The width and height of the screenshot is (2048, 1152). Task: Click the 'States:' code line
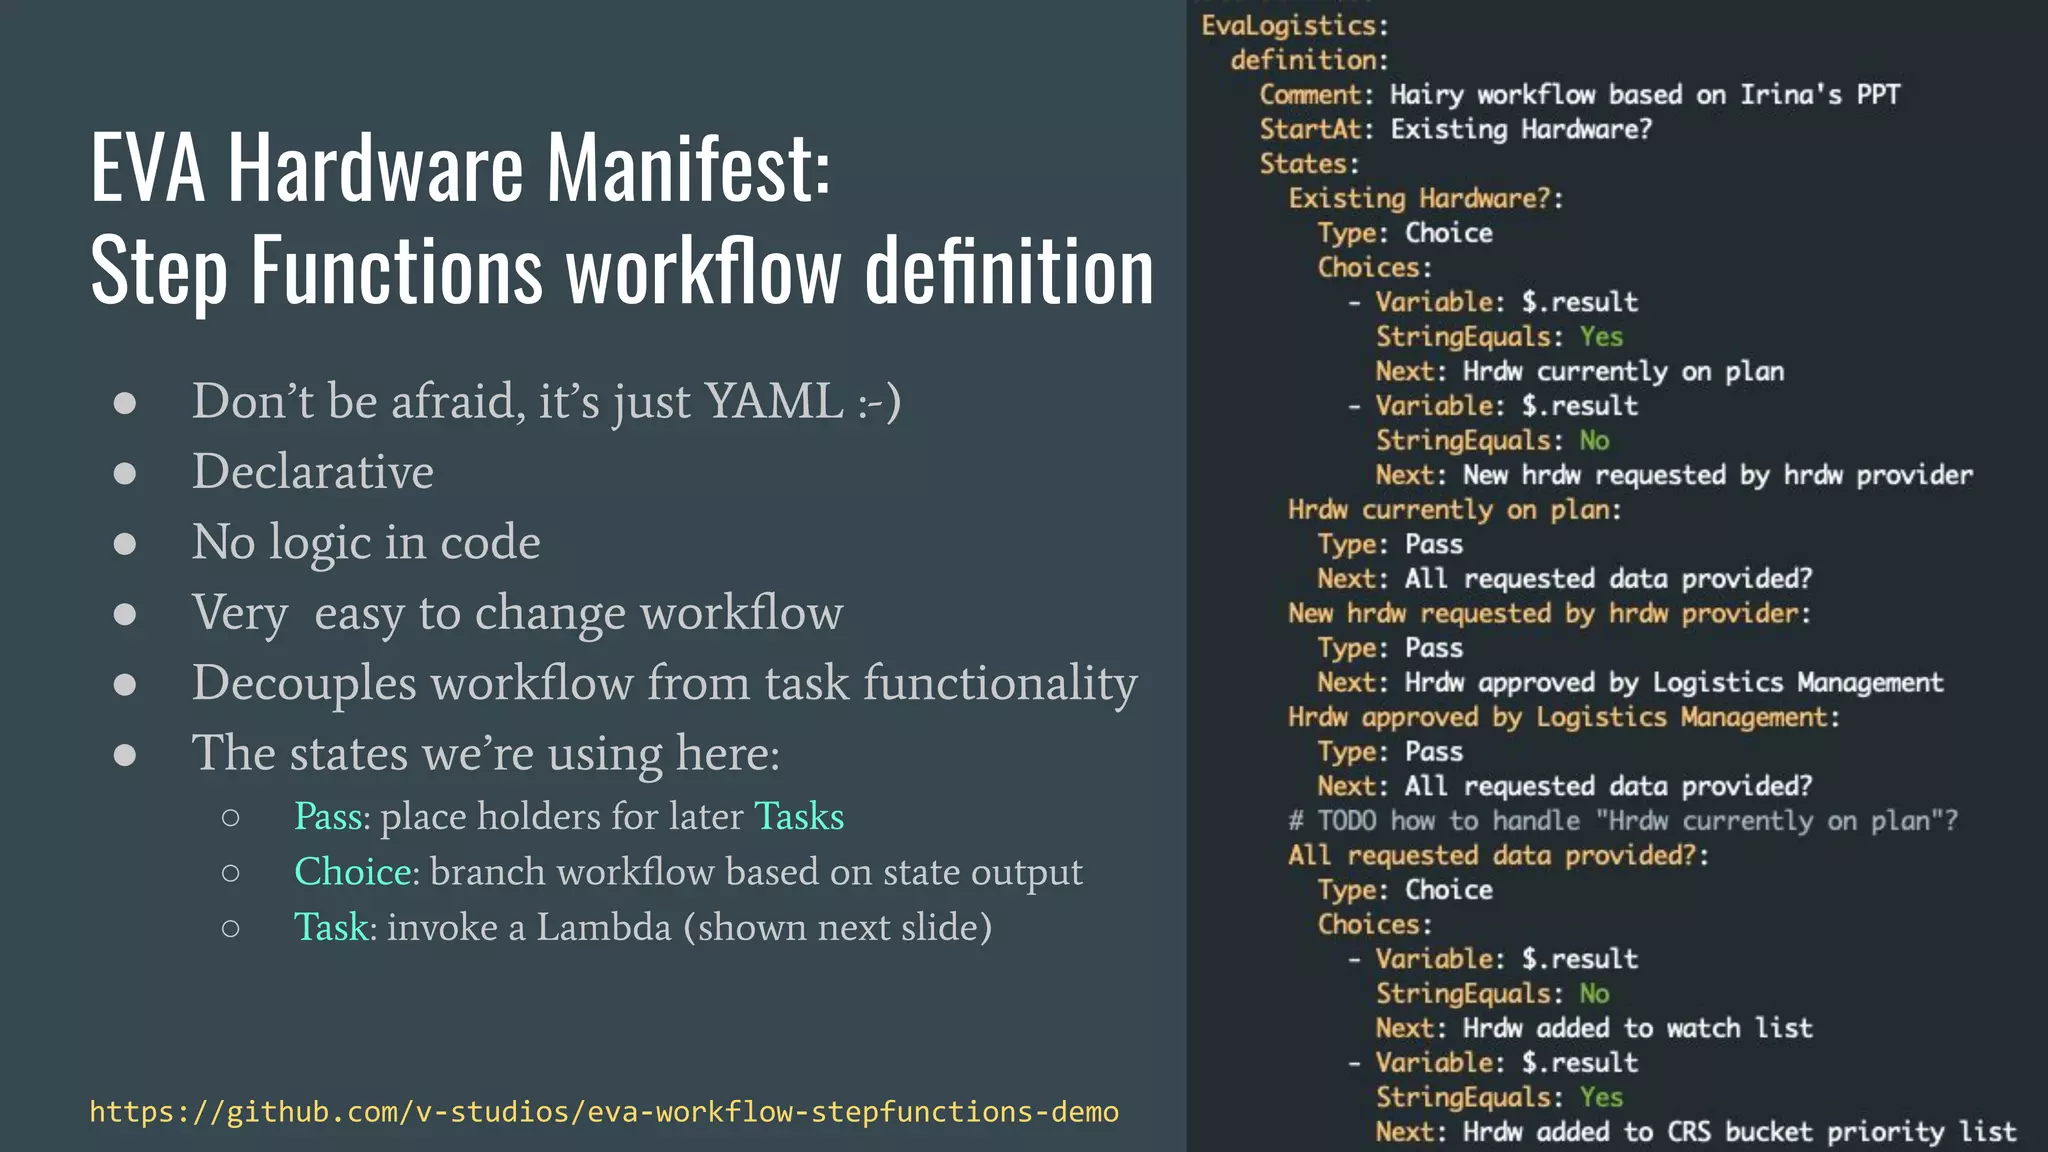1309,164
